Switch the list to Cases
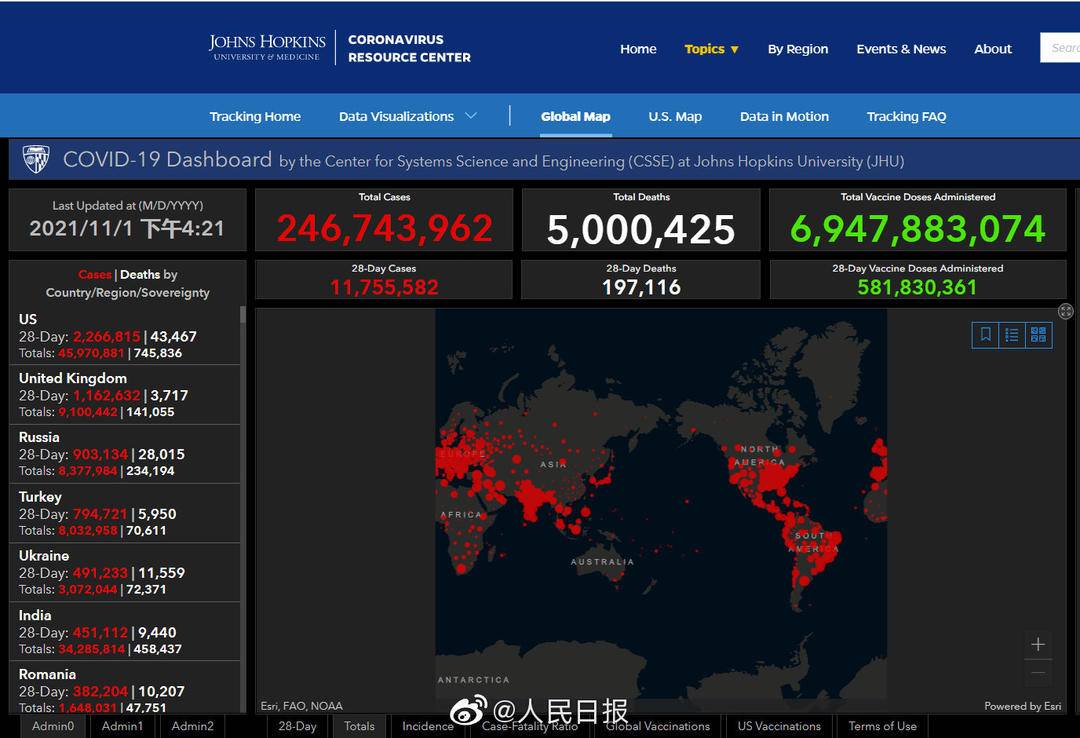The height and width of the screenshot is (738, 1080). [95, 274]
